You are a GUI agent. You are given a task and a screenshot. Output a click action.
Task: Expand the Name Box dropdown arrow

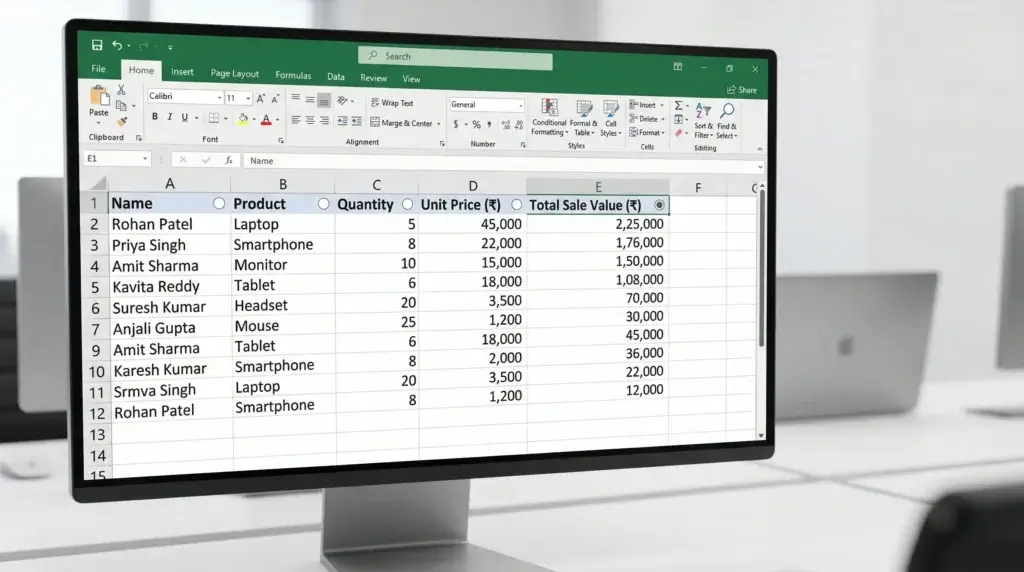click(x=145, y=159)
